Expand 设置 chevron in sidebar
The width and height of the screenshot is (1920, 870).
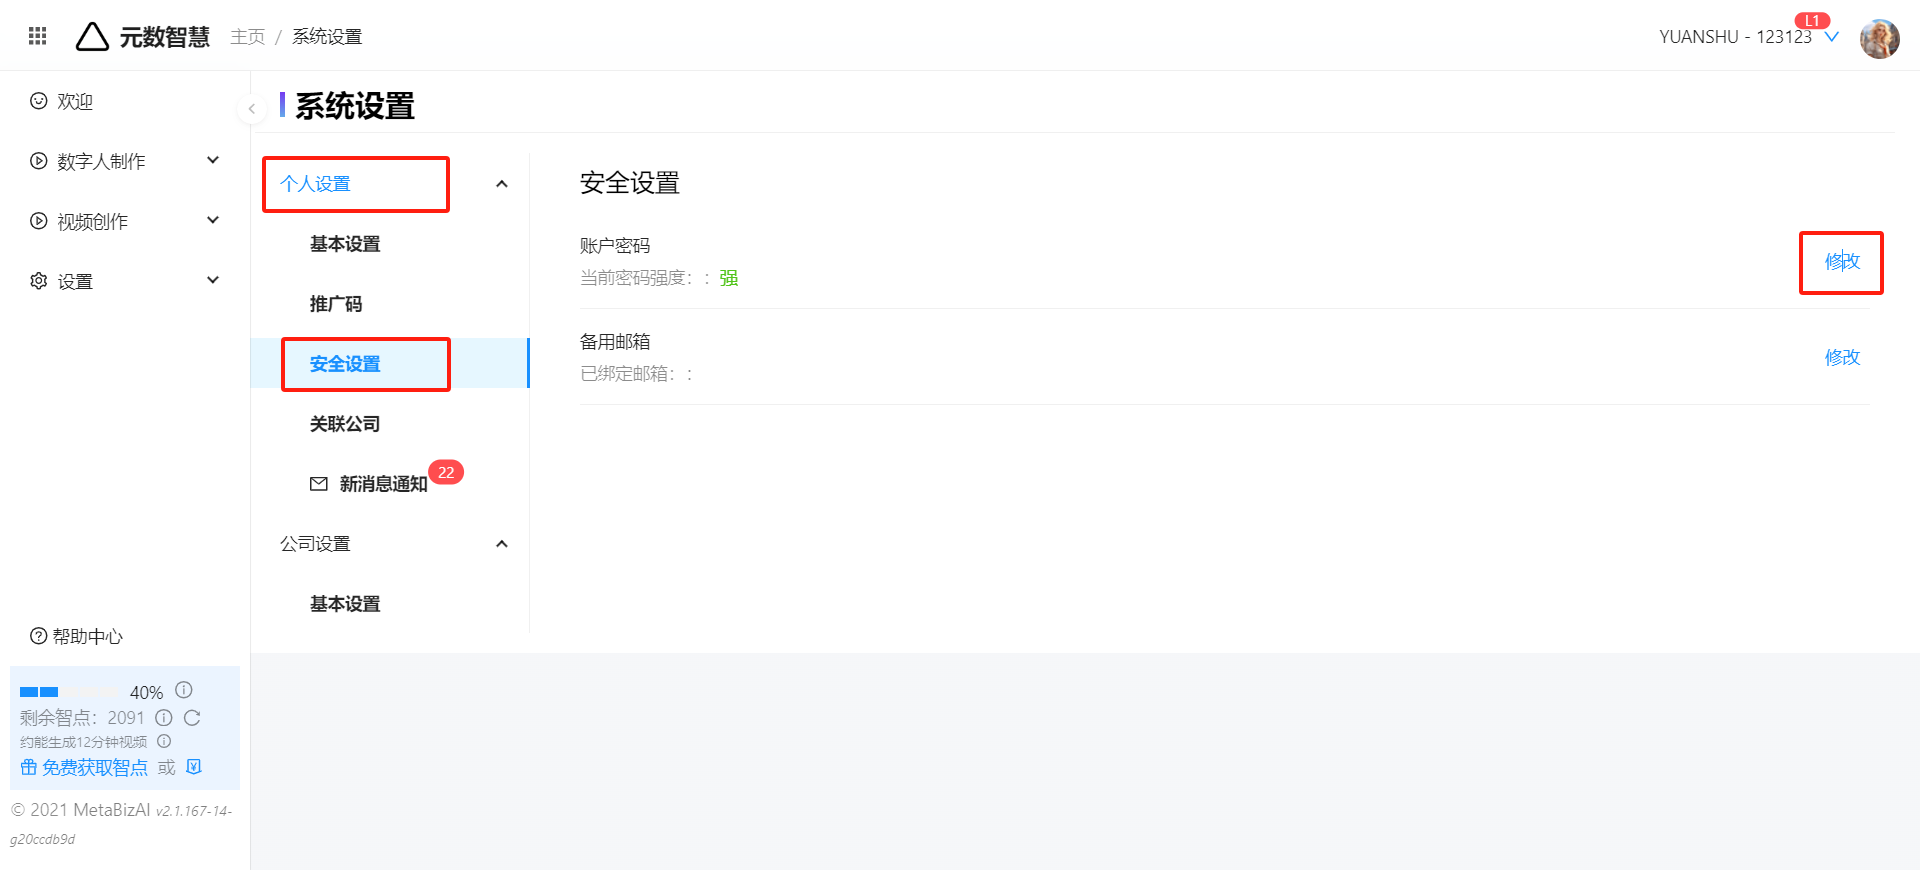pos(212,280)
